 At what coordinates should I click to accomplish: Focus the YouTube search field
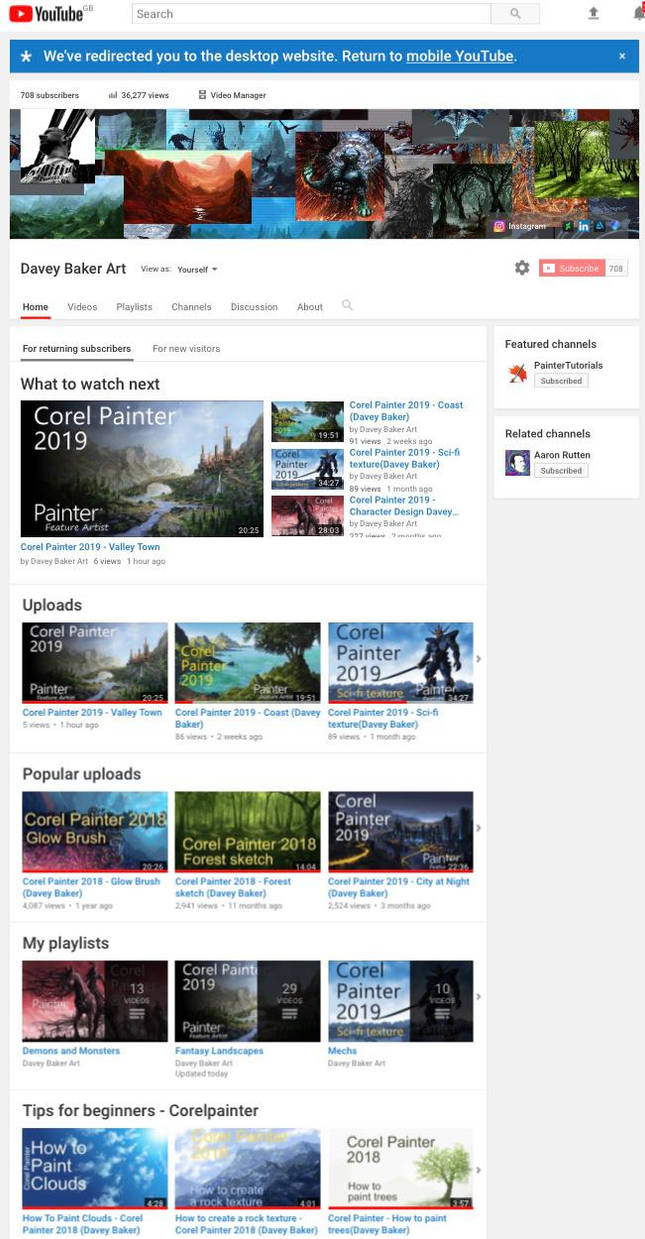[x=311, y=14]
